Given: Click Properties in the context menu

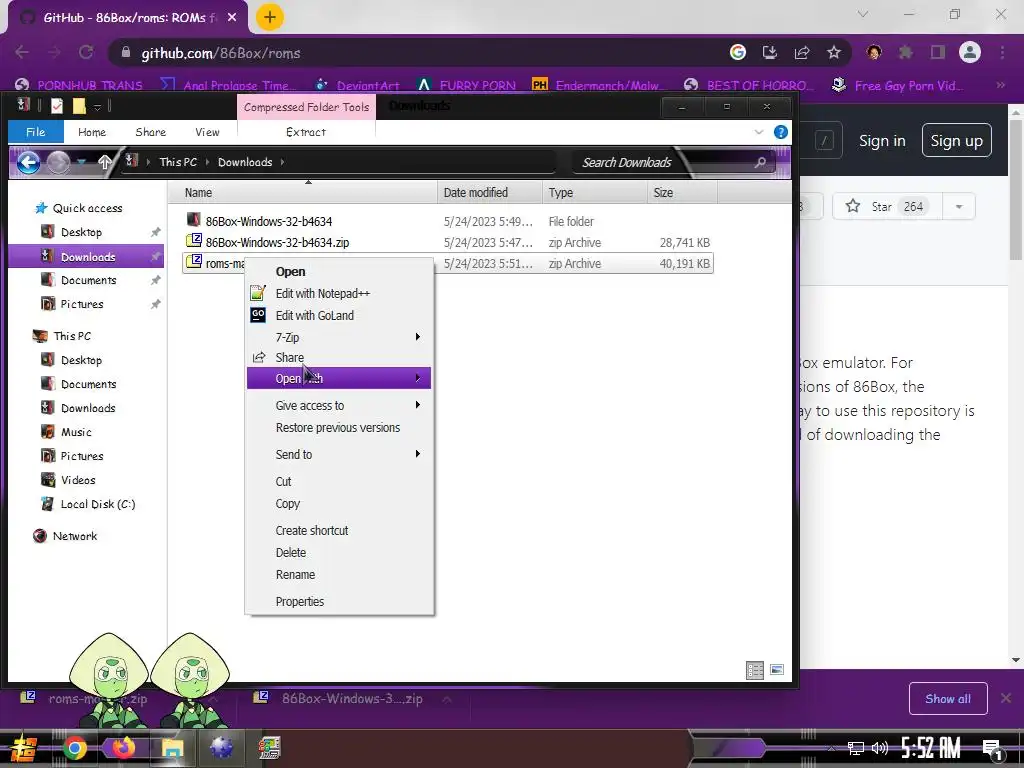Looking at the screenshot, I should (x=338, y=601).
